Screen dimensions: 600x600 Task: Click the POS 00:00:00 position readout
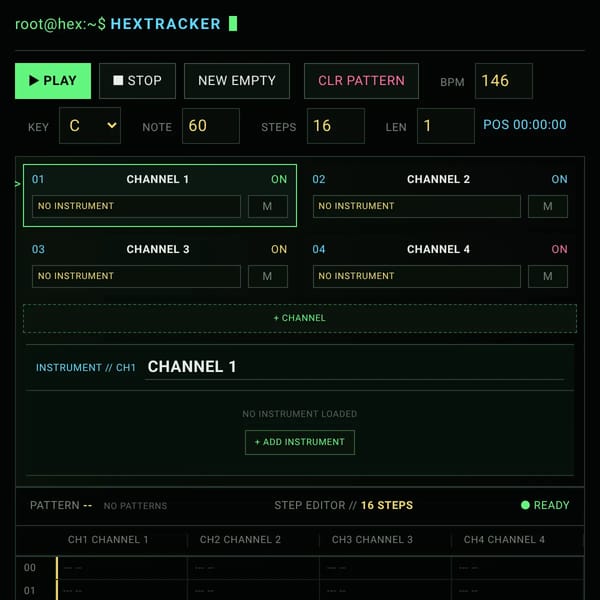(x=525, y=125)
